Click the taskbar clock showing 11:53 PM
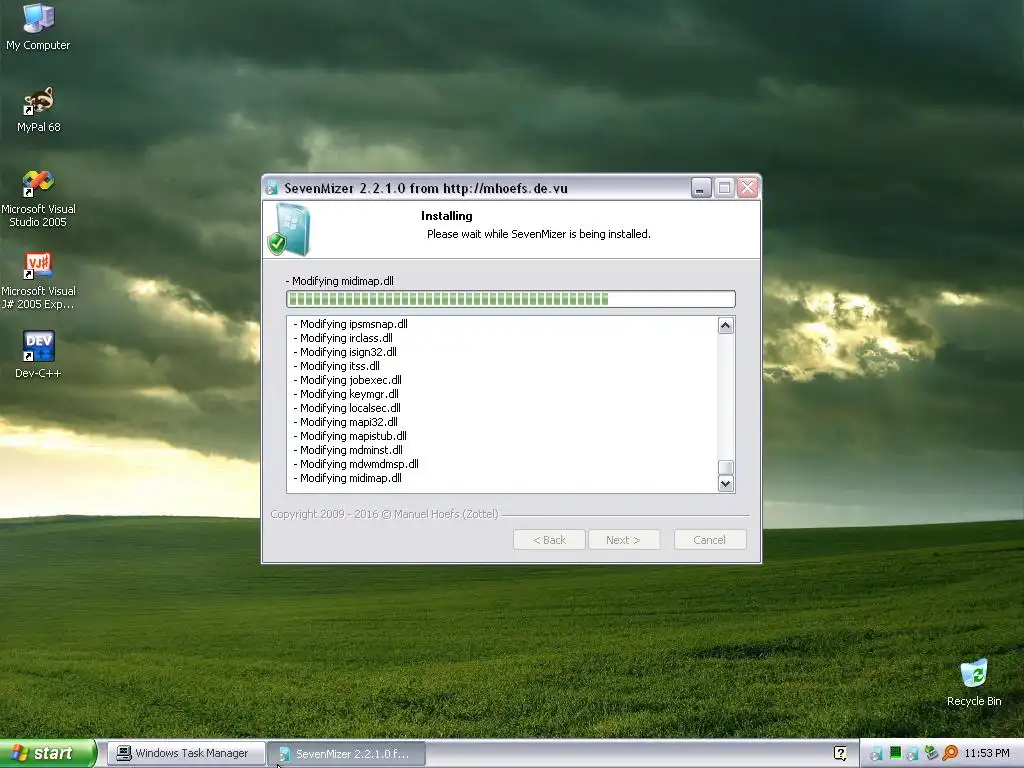1024x768 pixels. [987, 753]
